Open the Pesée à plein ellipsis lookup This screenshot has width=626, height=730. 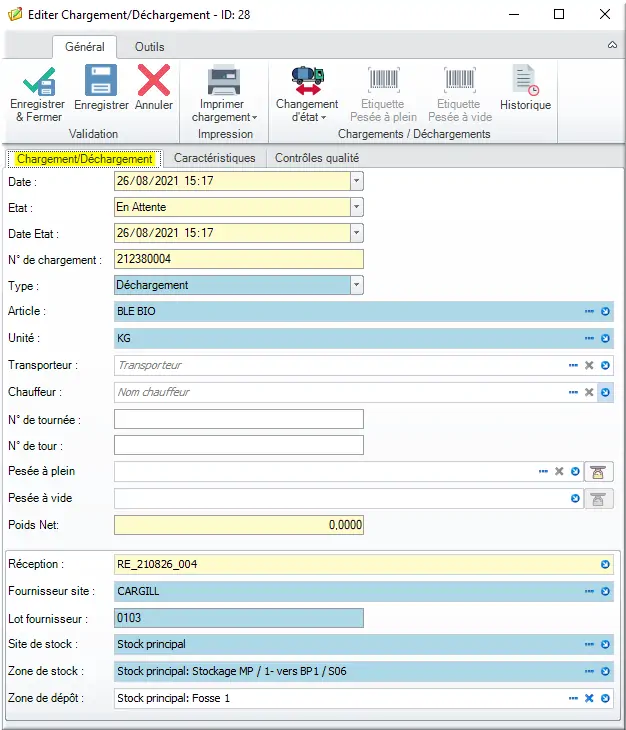(x=543, y=471)
